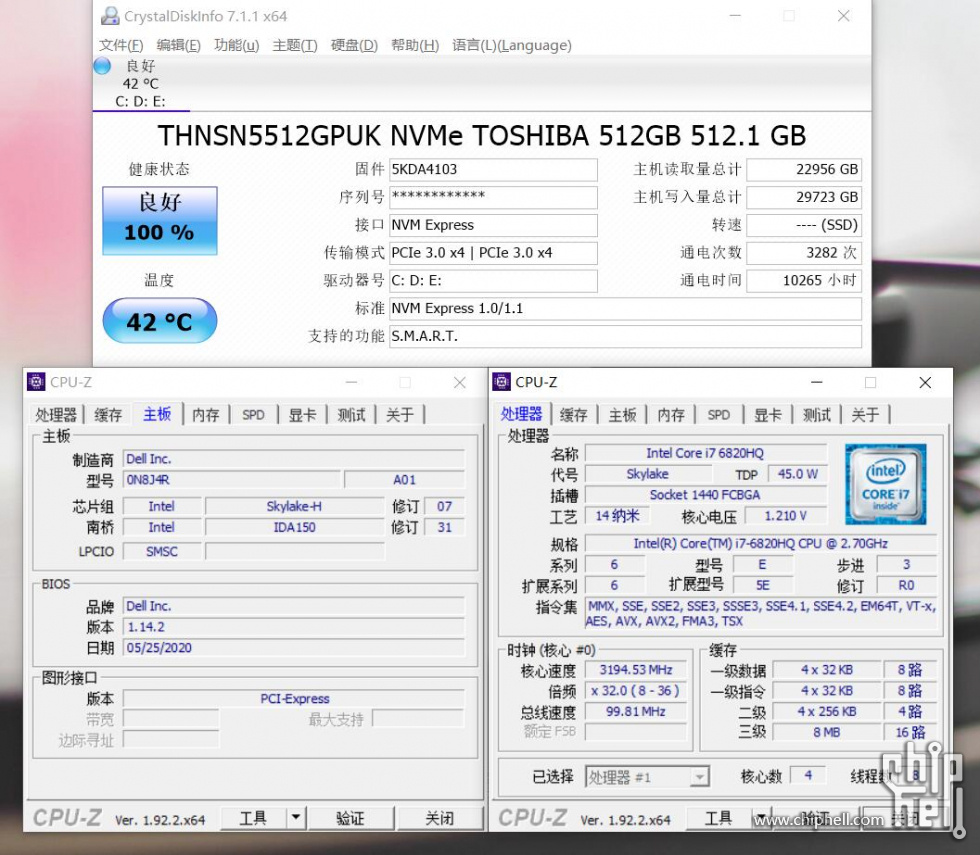
Task: Click TDP value 45.0 W
Action: click(x=798, y=474)
